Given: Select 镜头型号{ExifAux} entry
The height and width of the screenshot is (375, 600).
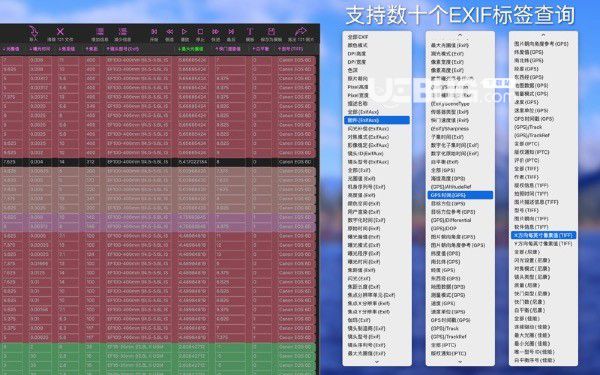Looking at the screenshot, I should (368, 162).
